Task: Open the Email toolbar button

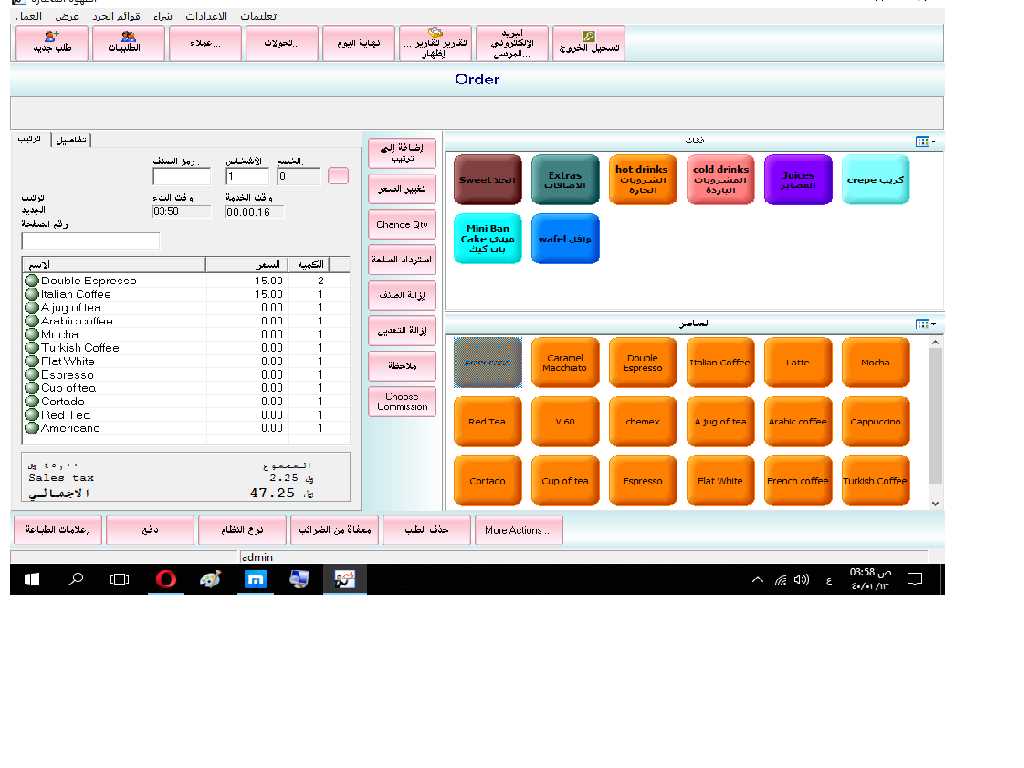Action: (512, 44)
